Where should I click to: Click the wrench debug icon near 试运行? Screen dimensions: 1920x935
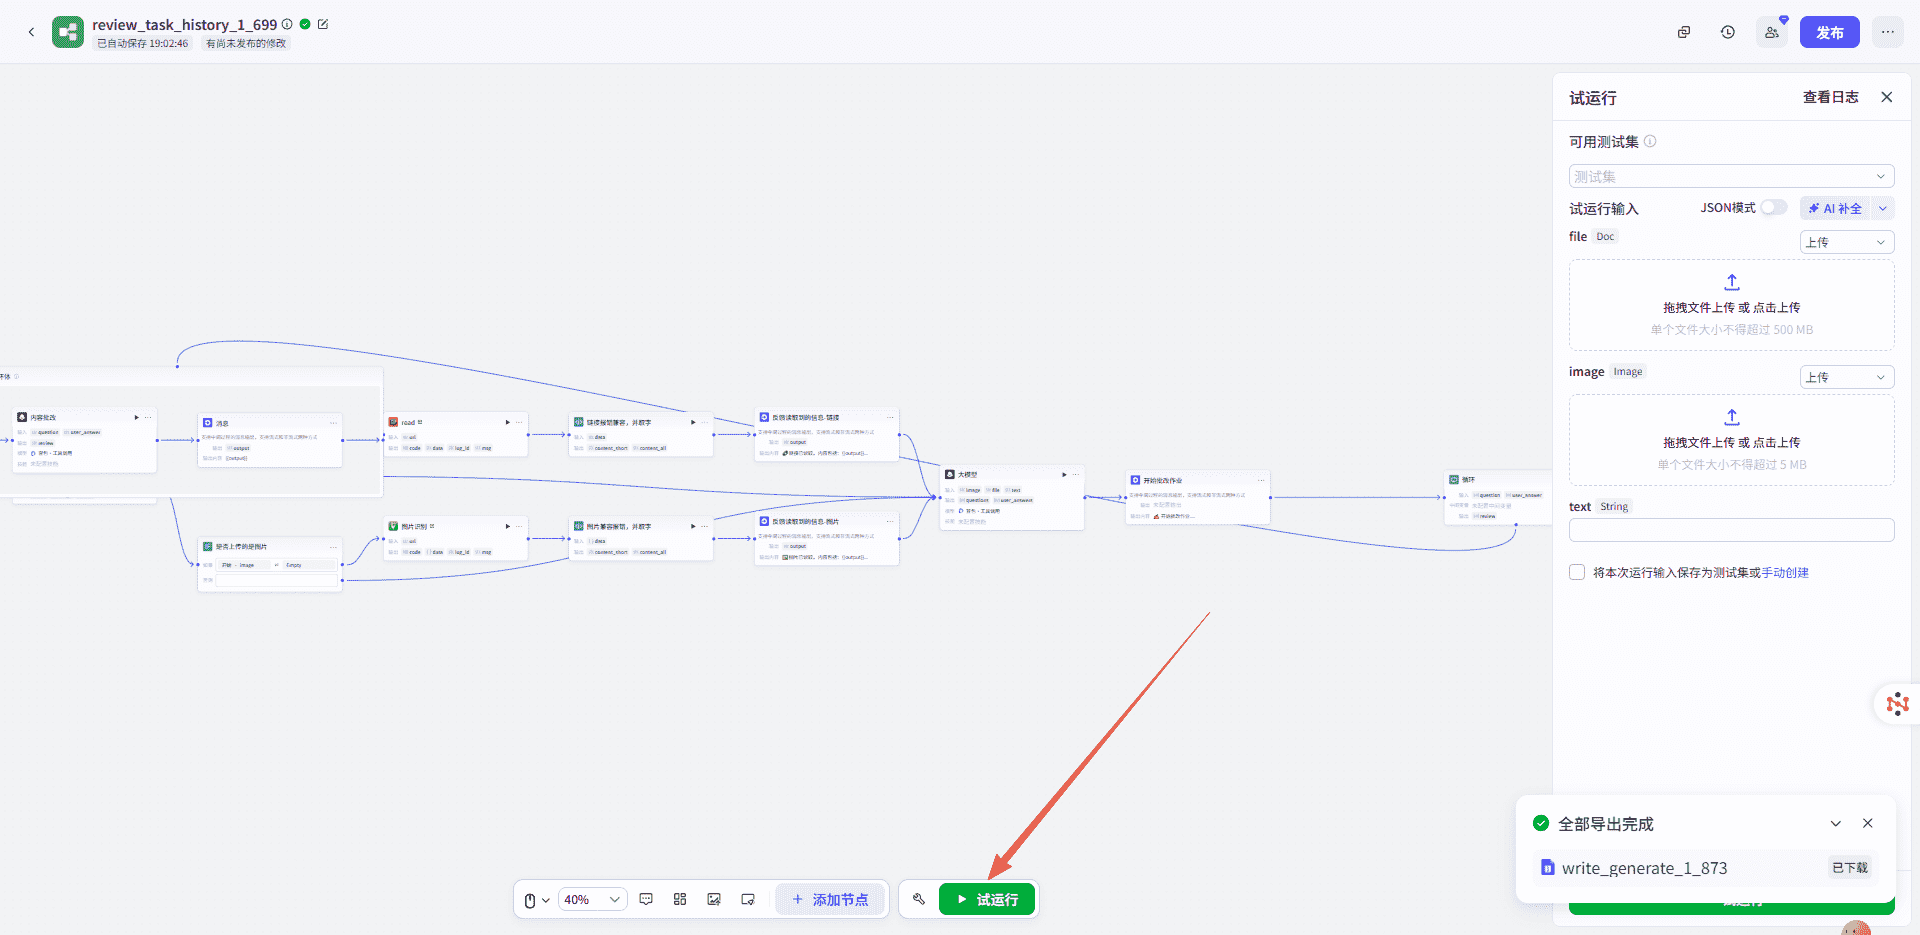919,899
